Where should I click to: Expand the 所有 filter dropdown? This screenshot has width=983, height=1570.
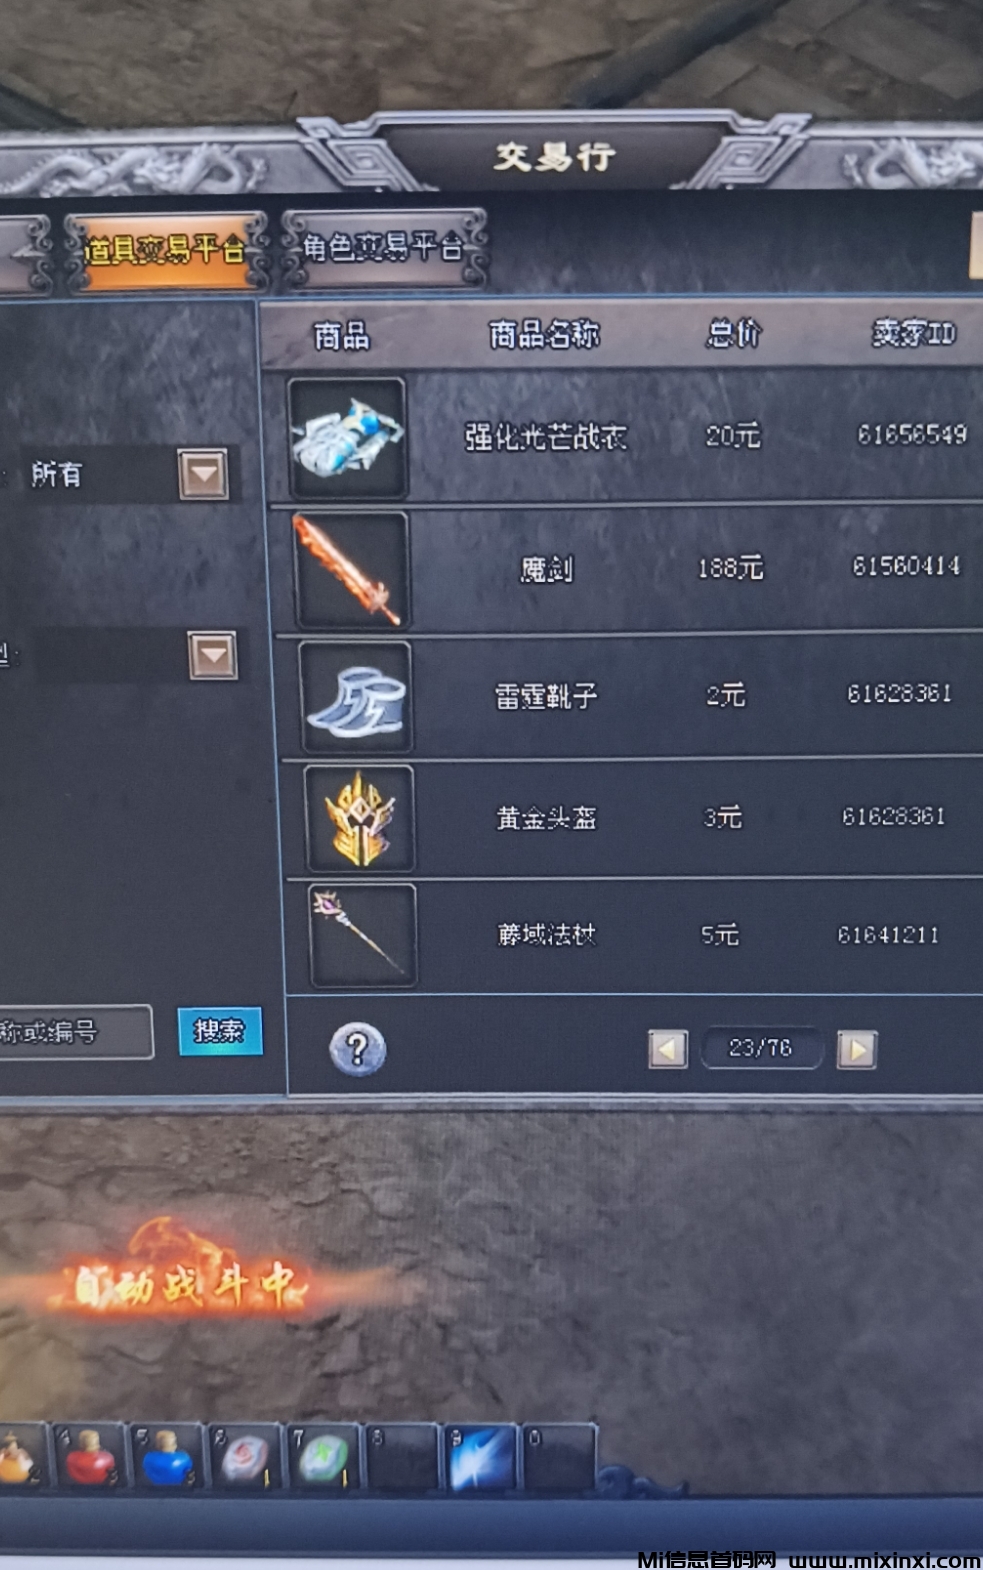point(204,473)
